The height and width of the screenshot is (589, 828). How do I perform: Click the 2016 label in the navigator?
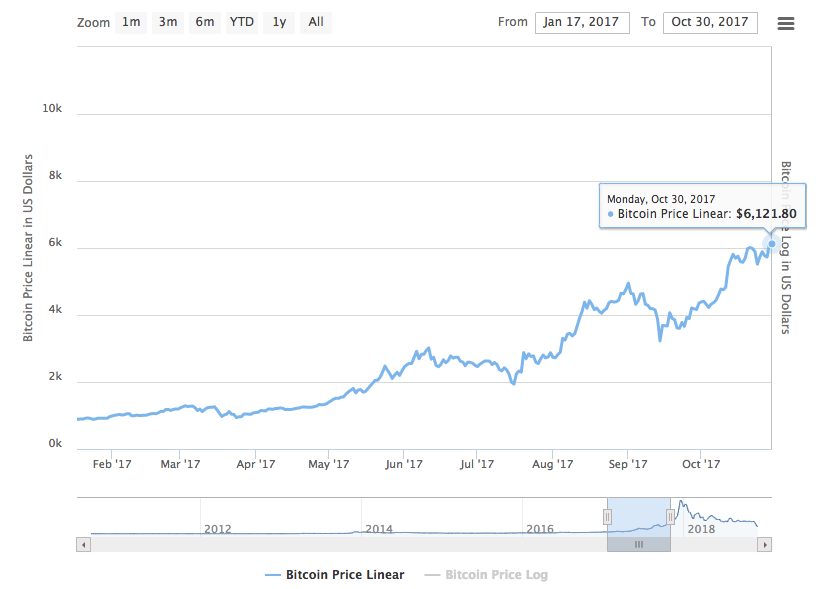pos(540,529)
